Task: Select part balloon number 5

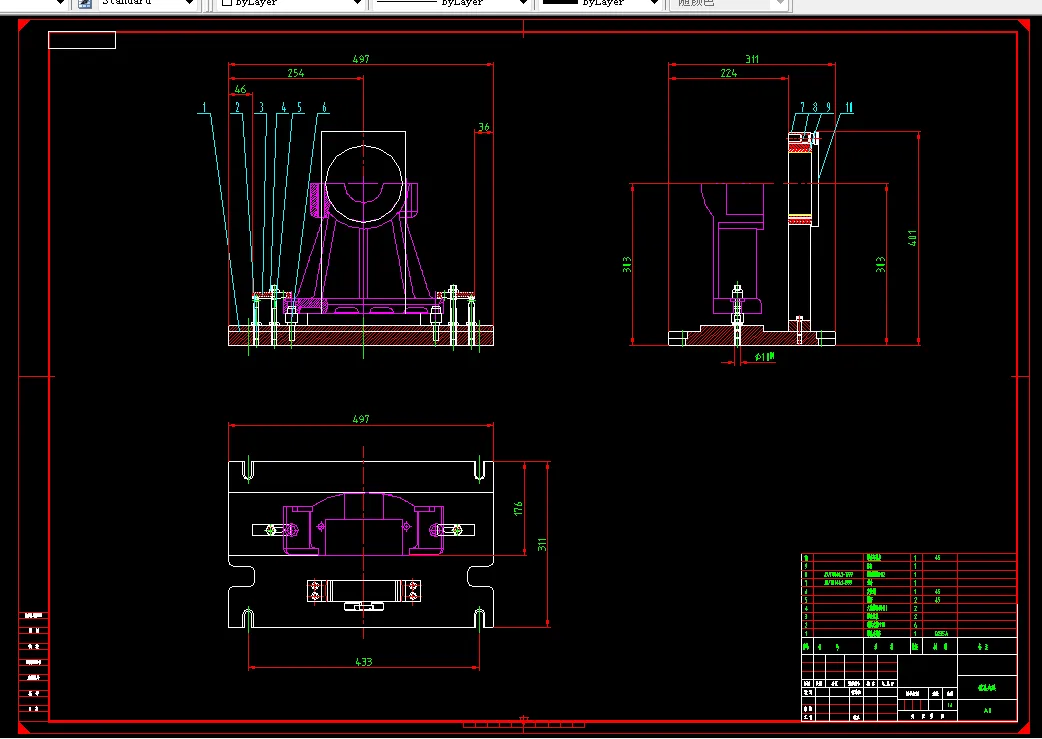Action: [300, 107]
